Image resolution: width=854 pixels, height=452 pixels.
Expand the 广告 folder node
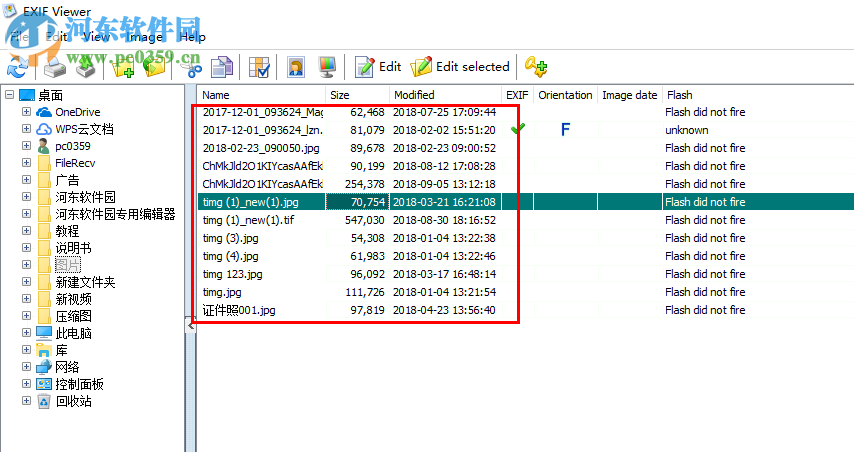(x=26, y=179)
